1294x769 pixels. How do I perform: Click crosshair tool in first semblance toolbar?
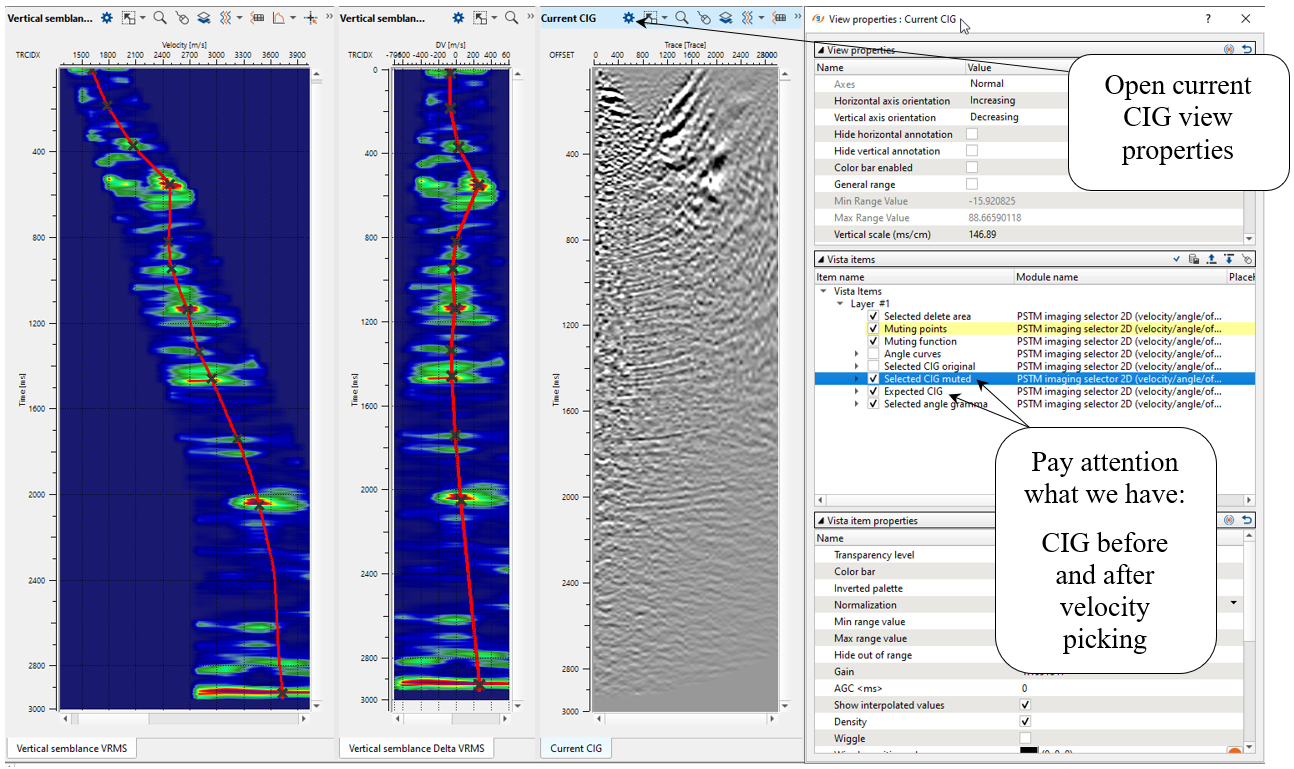311,18
